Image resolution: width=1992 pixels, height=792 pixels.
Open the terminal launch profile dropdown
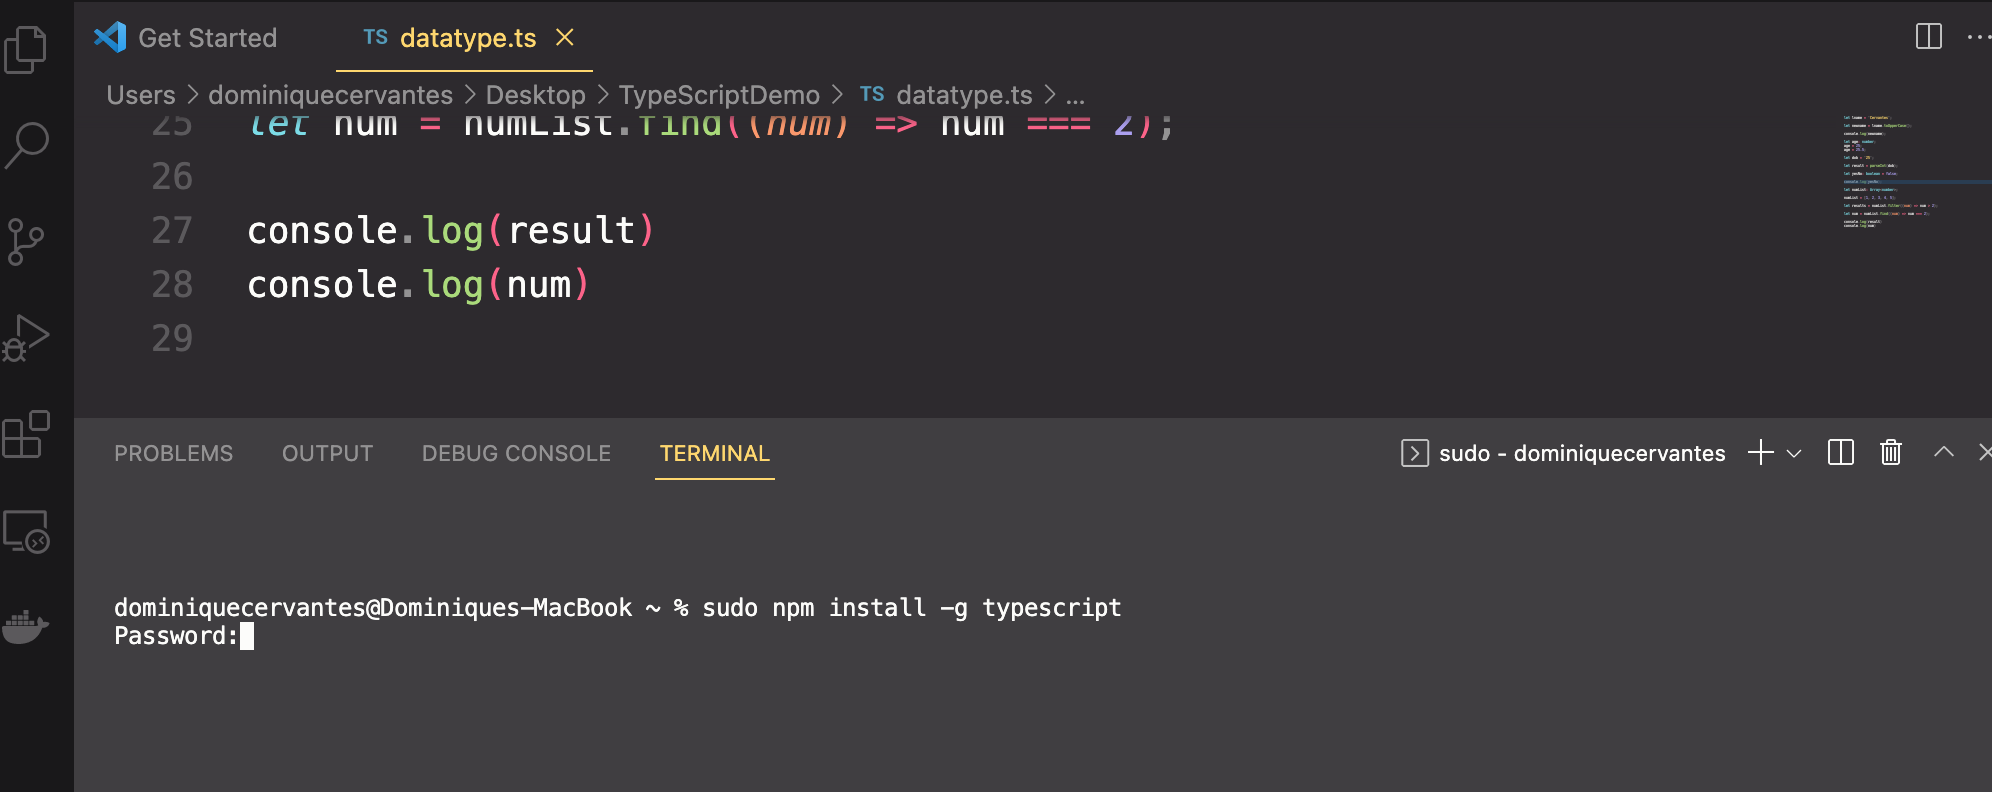[1794, 453]
